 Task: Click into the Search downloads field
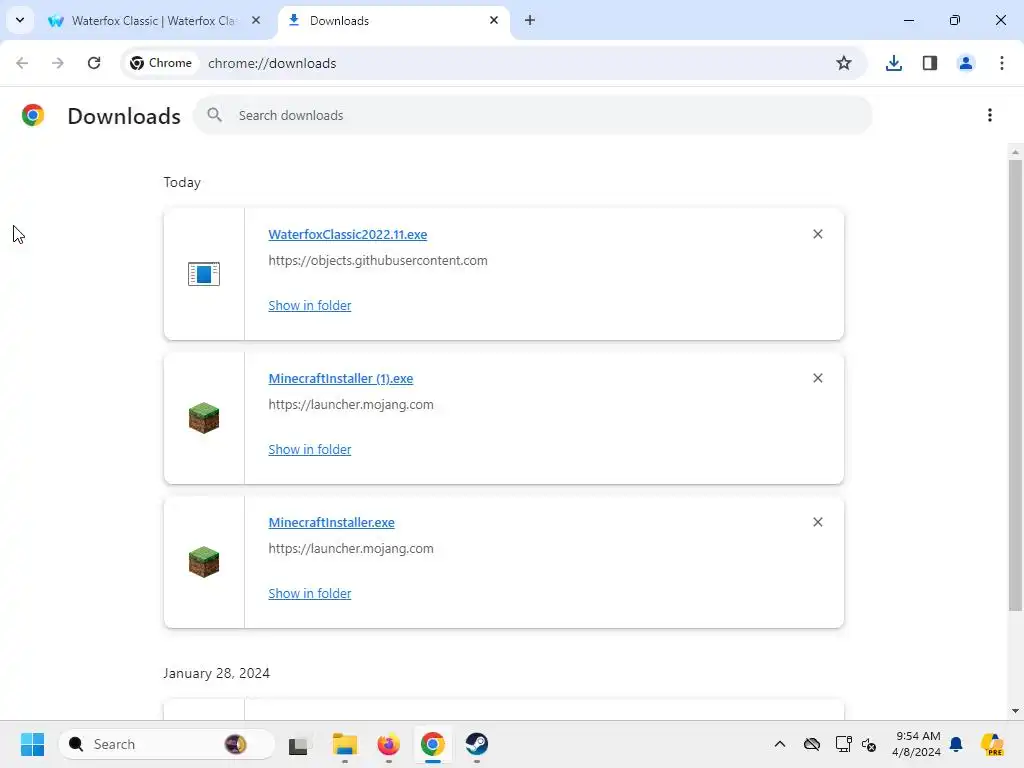[x=532, y=115]
